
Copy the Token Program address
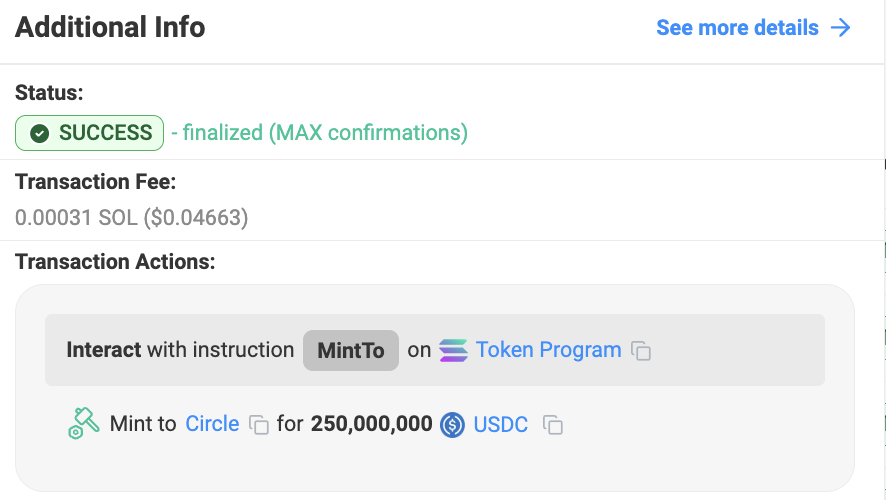pos(641,351)
